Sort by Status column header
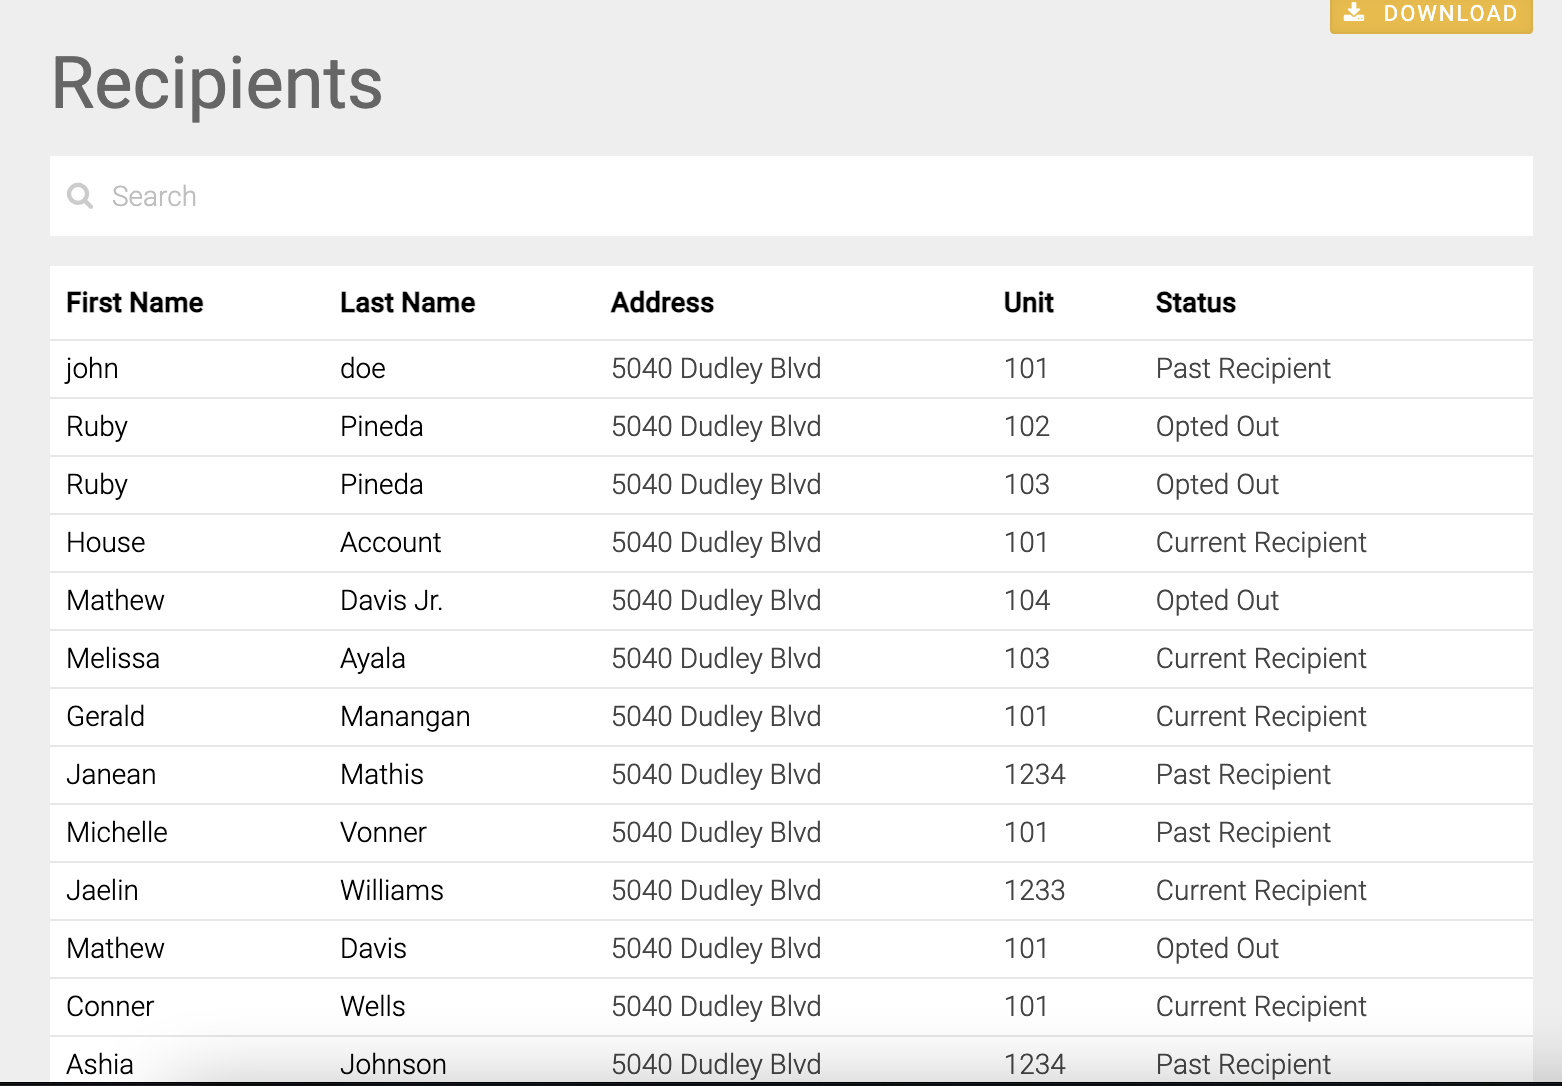The height and width of the screenshot is (1086, 1562). pyautogui.click(x=1195, y=303)
